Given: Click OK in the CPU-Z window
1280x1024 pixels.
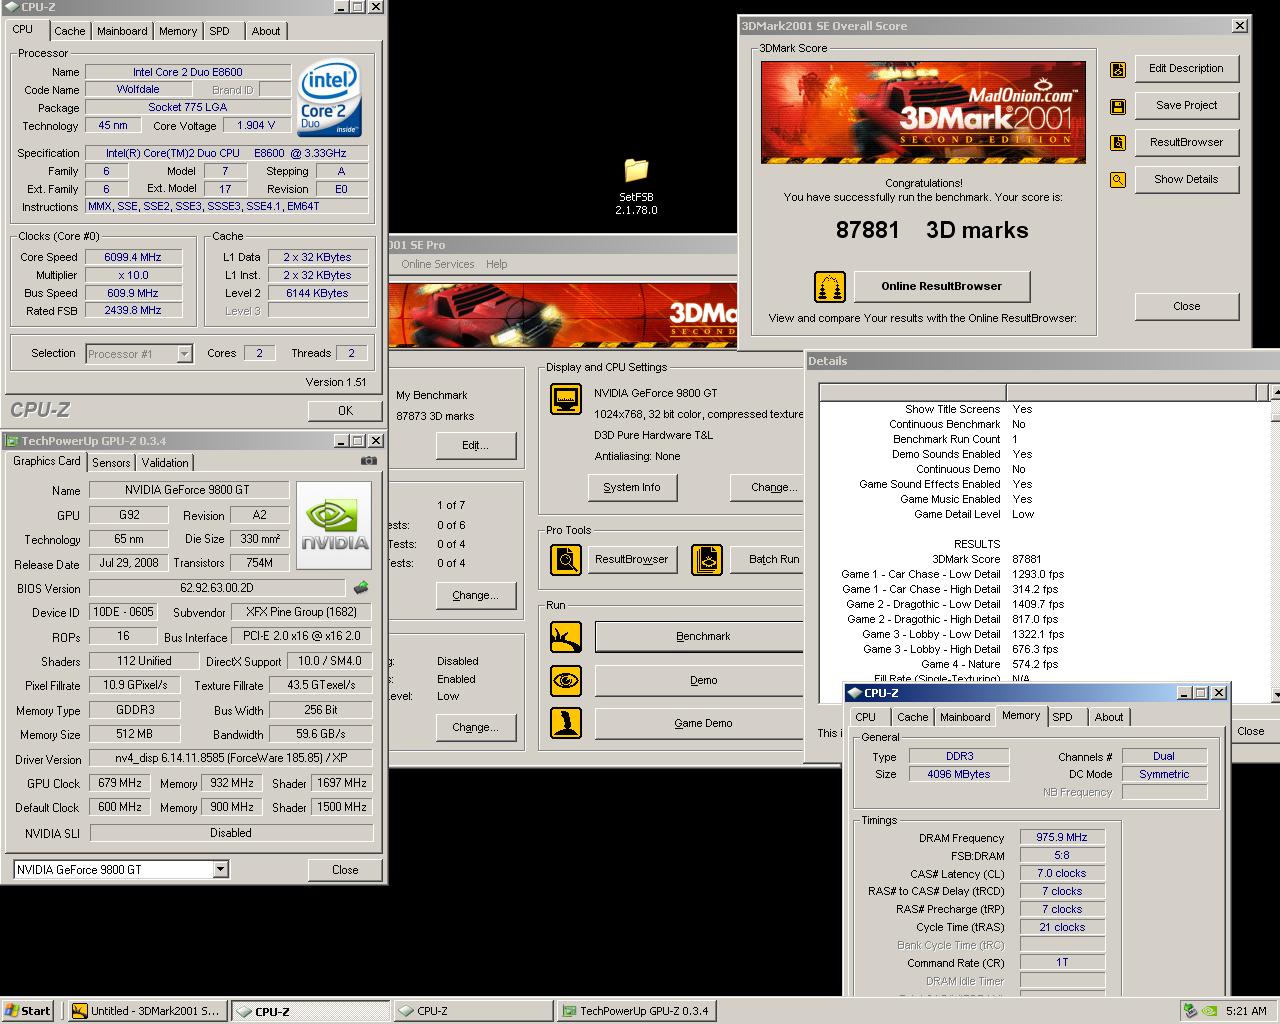Looking at the screenshot, I should (x=345, y=411).
